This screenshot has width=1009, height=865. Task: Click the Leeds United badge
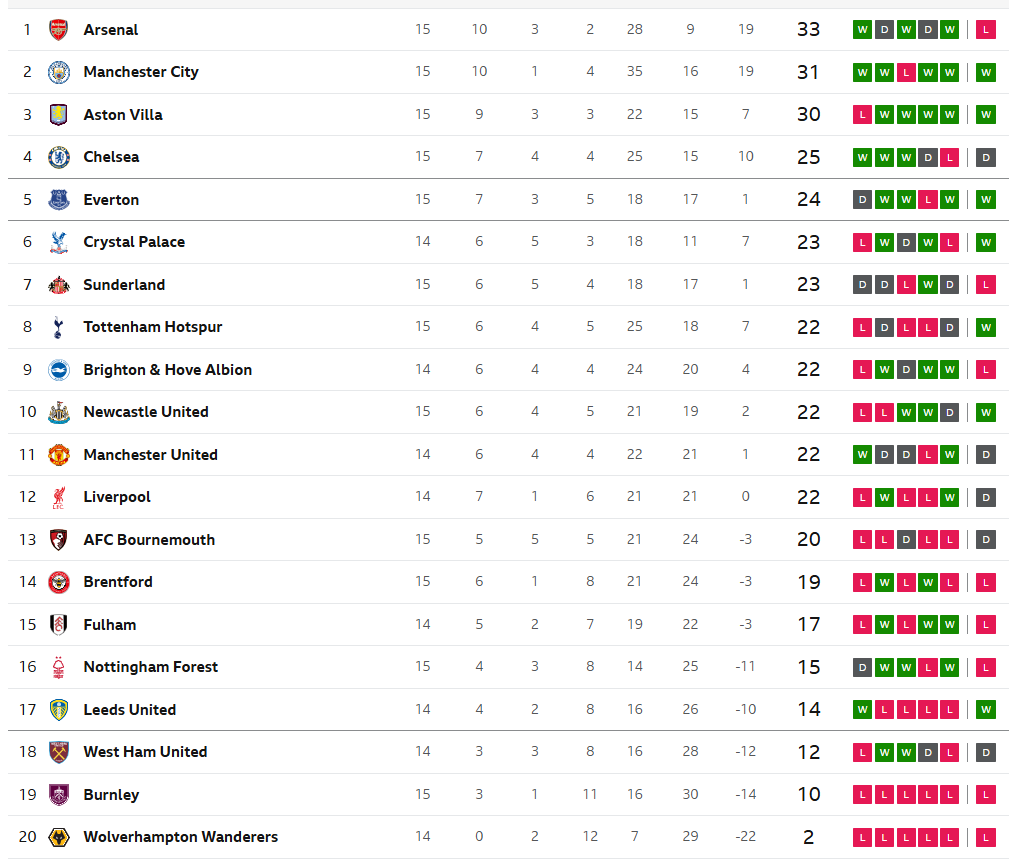(x=59, y=709)
